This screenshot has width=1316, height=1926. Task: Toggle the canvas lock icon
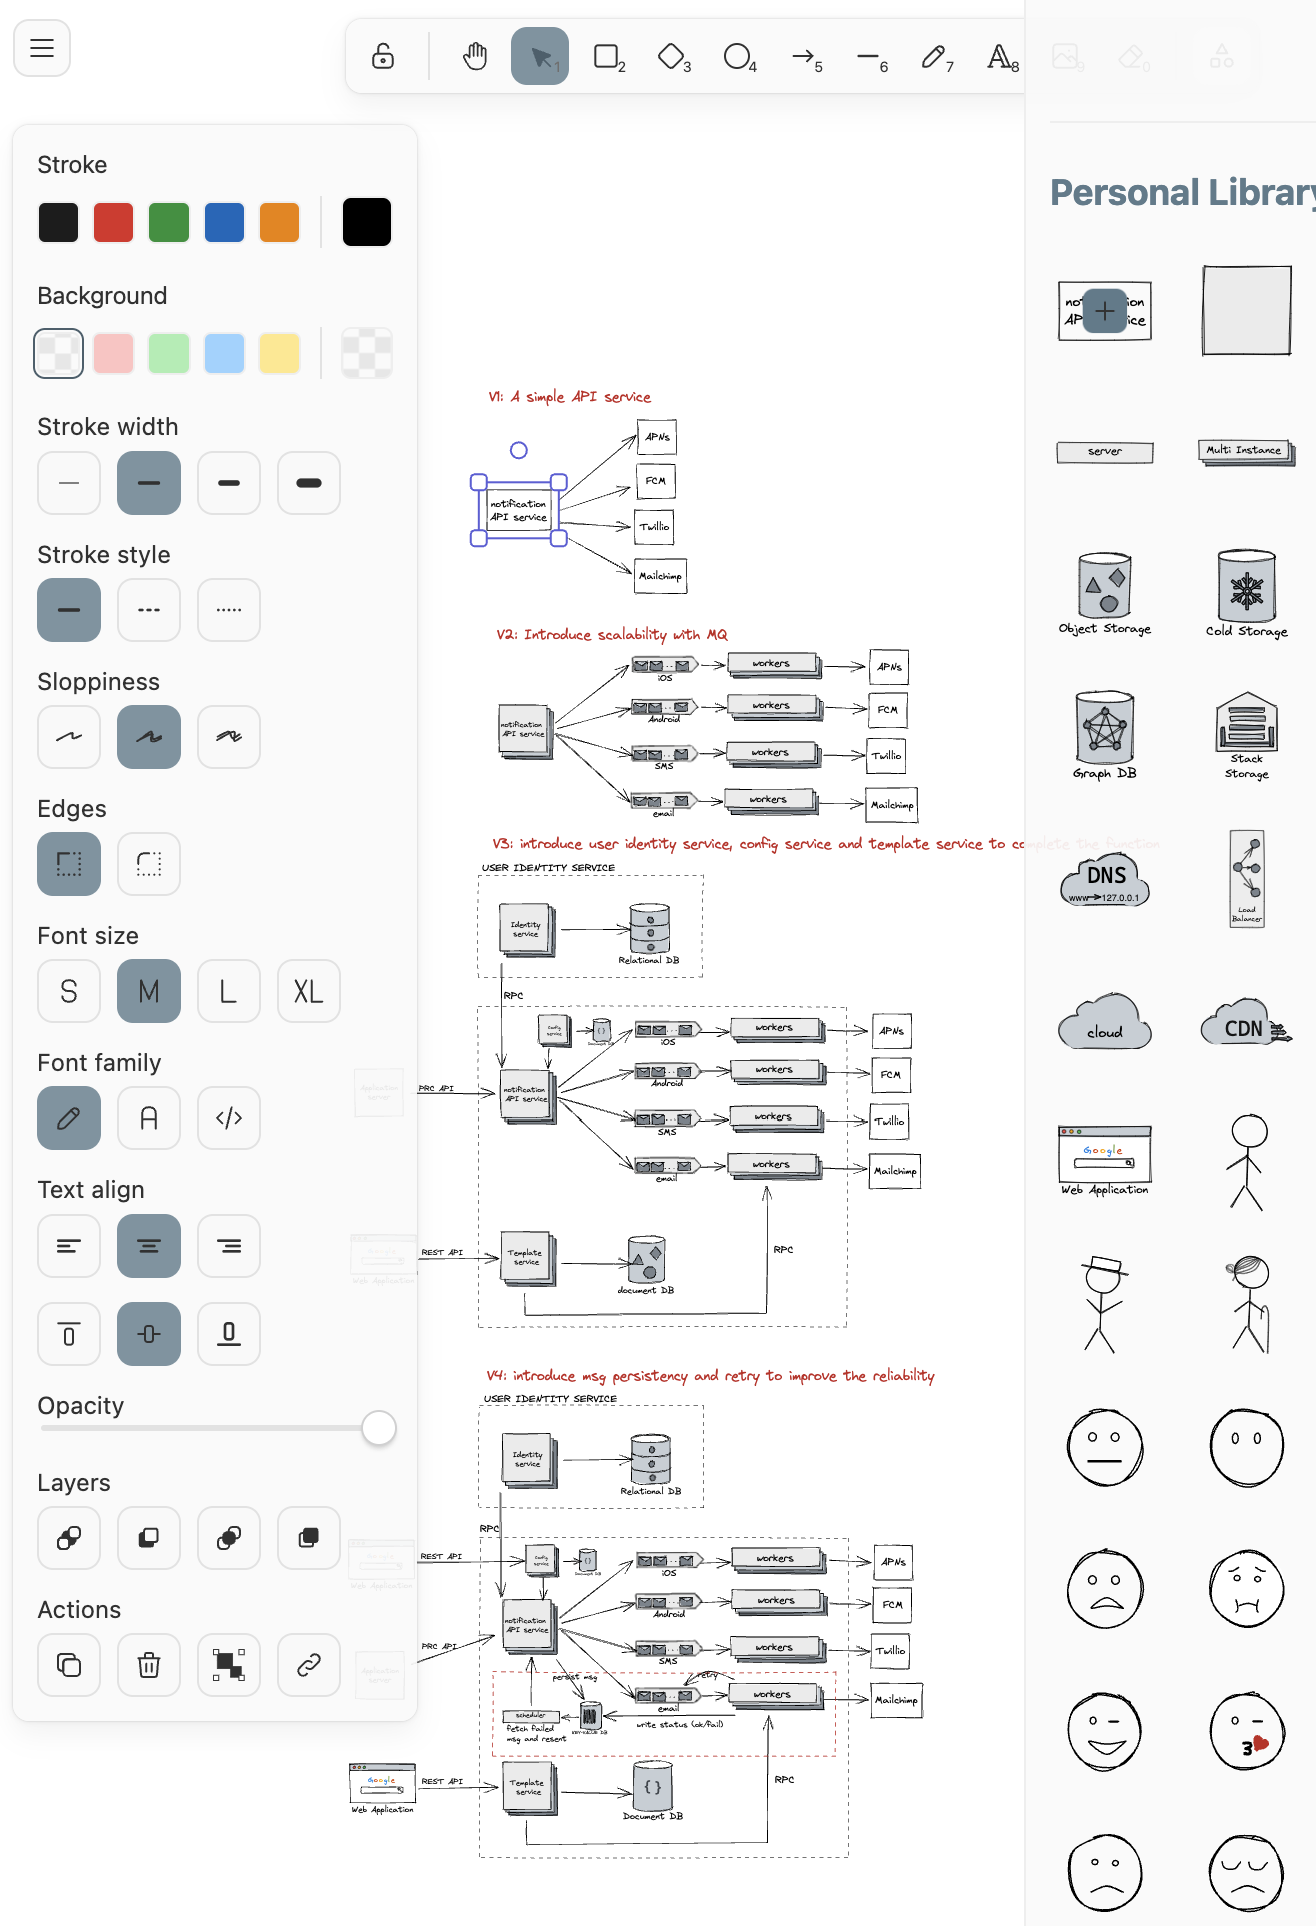tap(383, 56)
